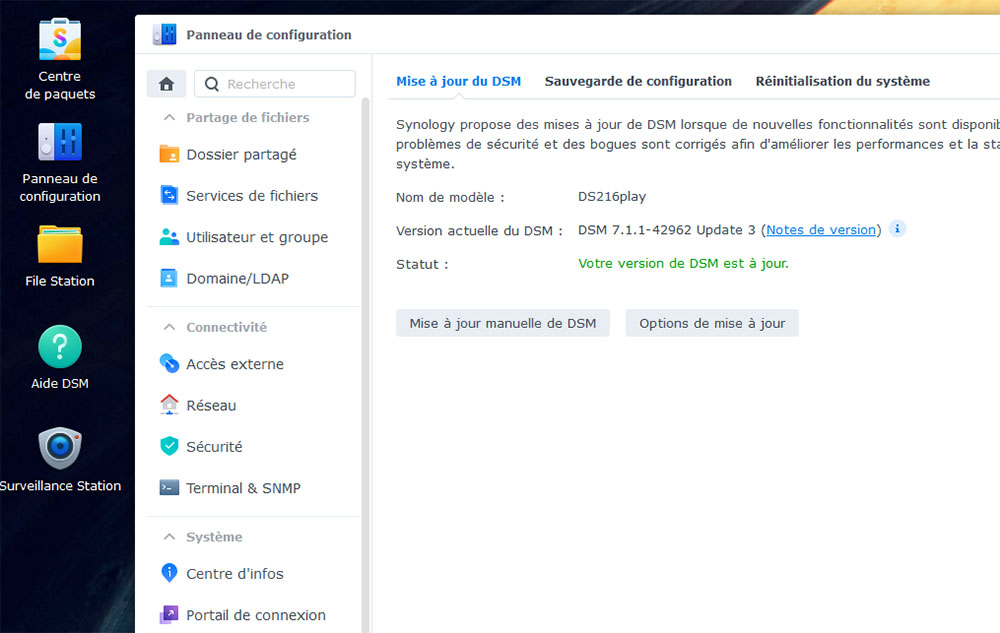Select the DS216play model name text

click(612, 197)
